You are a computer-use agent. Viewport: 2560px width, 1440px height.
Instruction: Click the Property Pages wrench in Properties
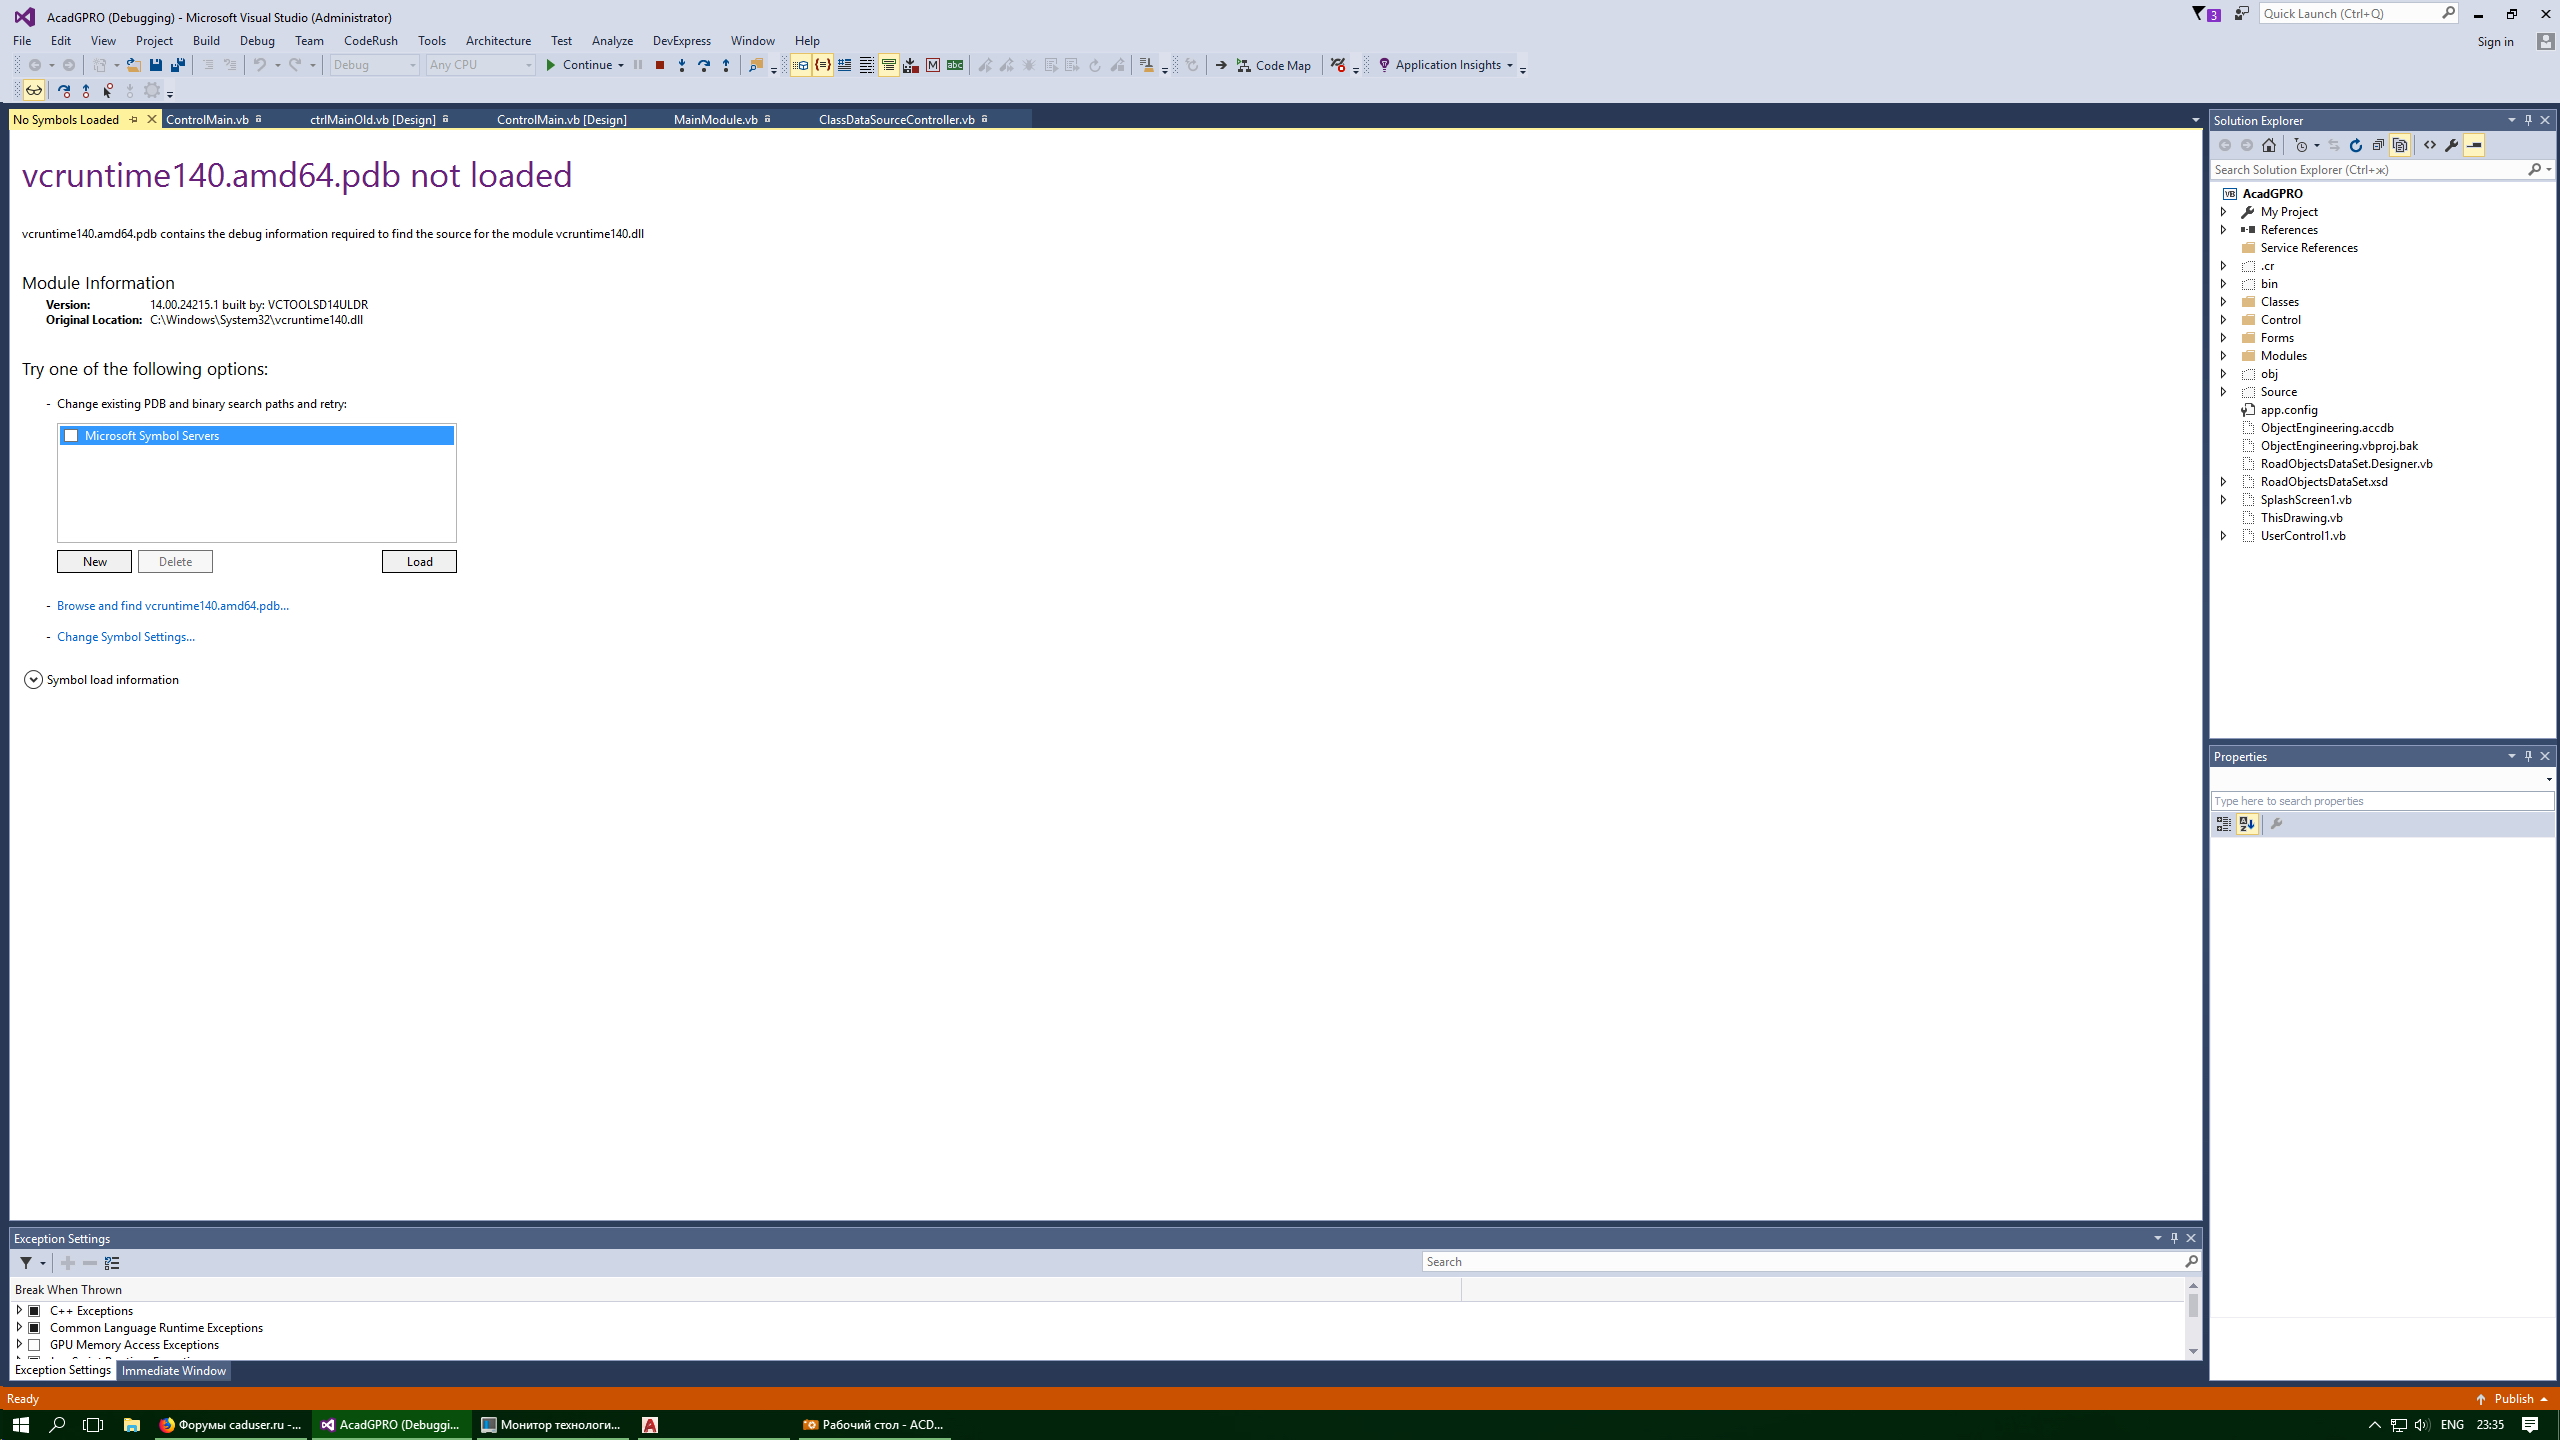(x=2277, y=824)
